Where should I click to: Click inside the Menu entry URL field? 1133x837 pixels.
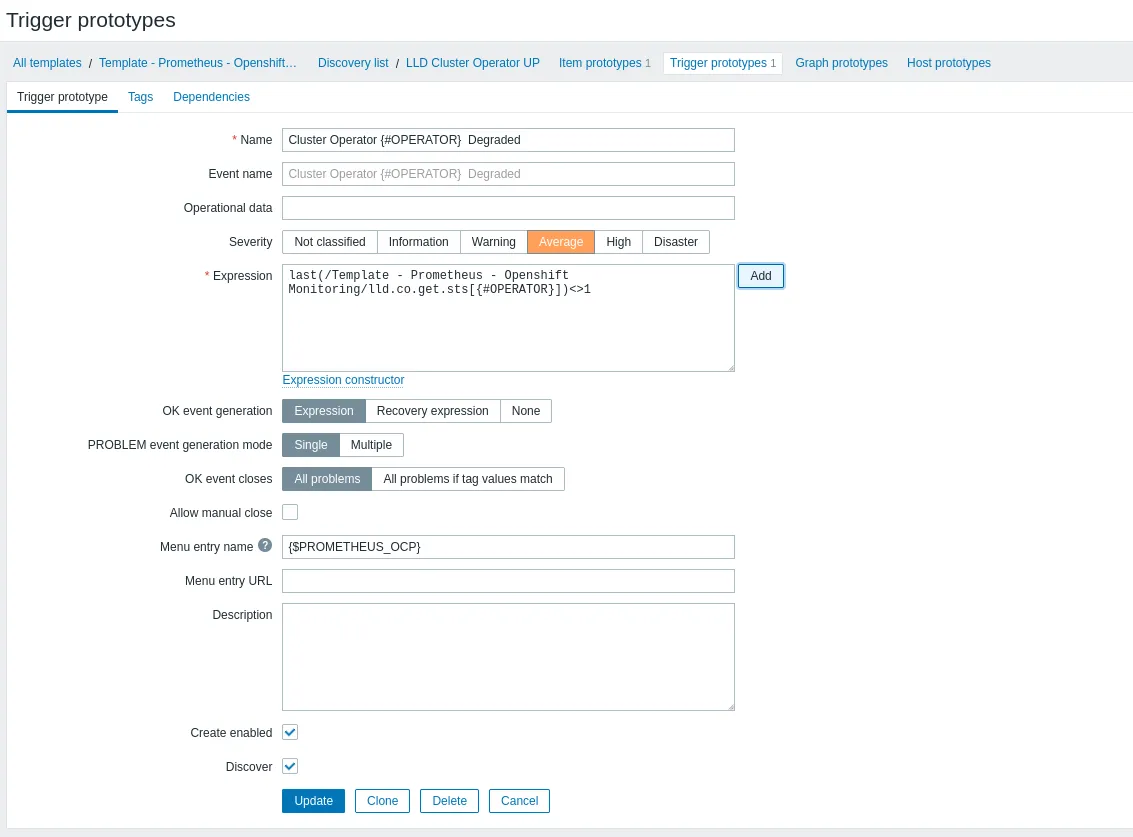point(508,580)
